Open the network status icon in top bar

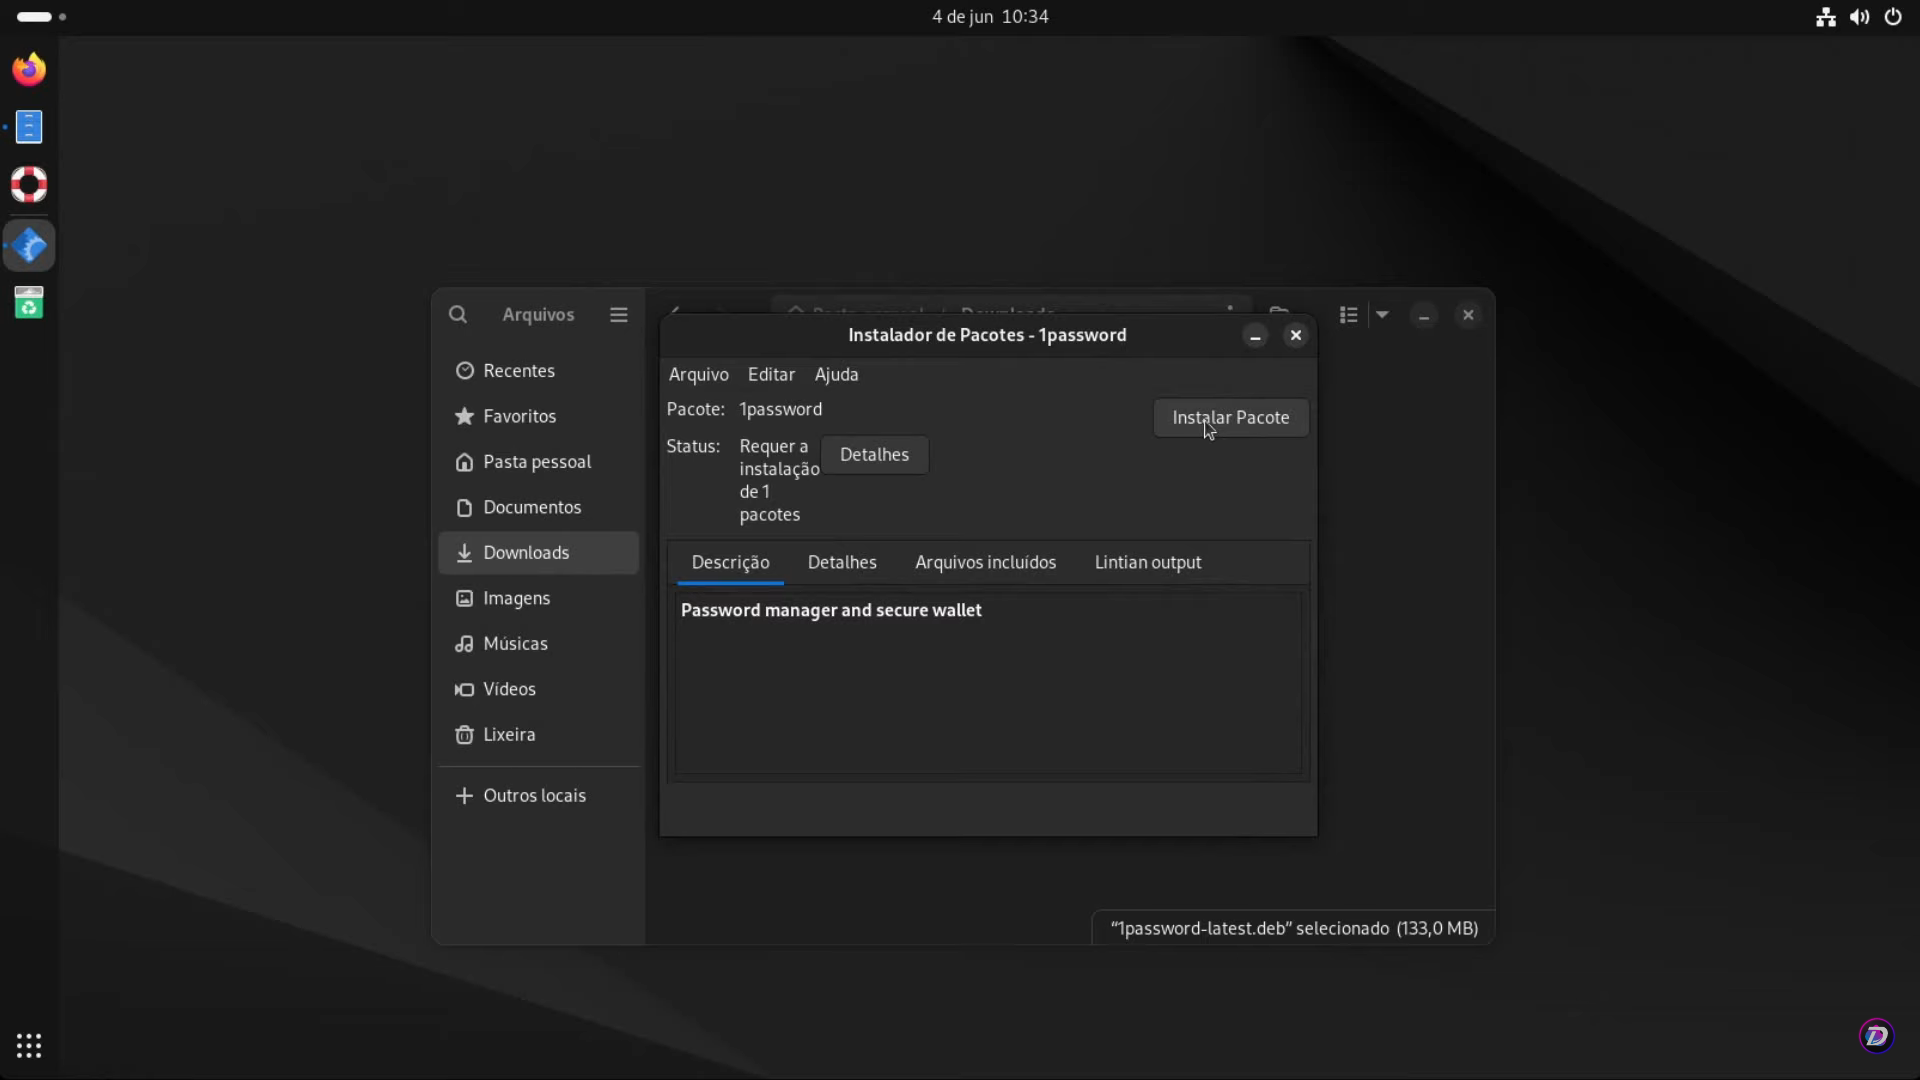1825,17
